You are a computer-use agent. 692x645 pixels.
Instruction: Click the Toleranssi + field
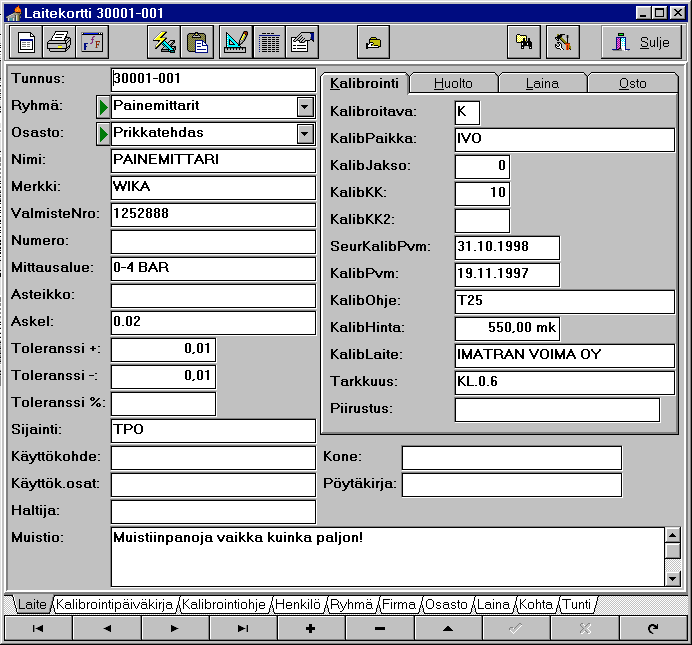(163, 349)
